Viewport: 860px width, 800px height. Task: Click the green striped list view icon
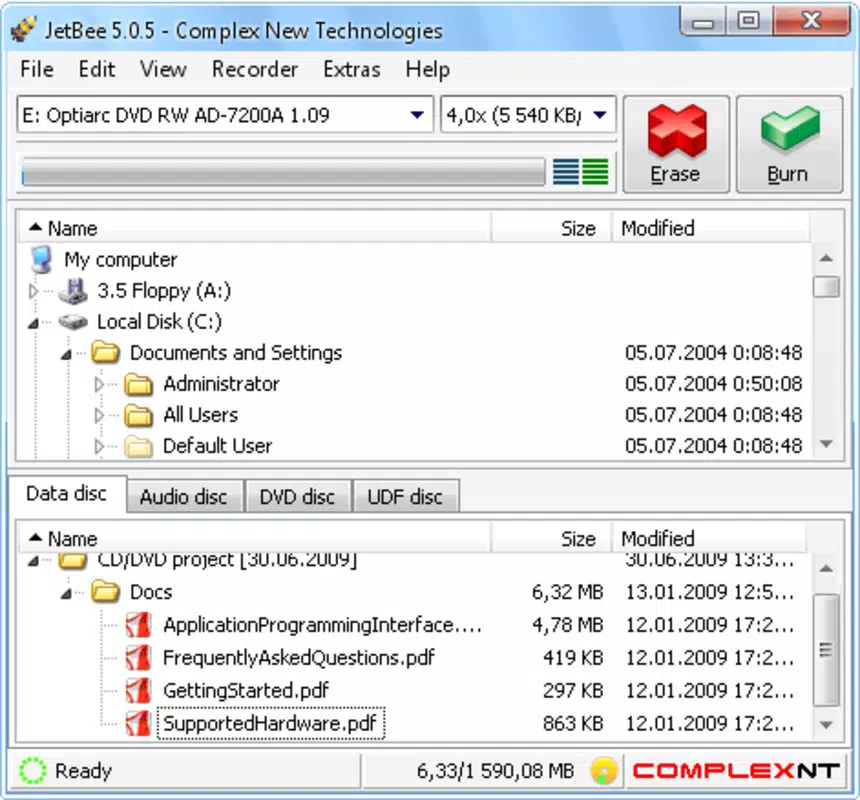595,172
